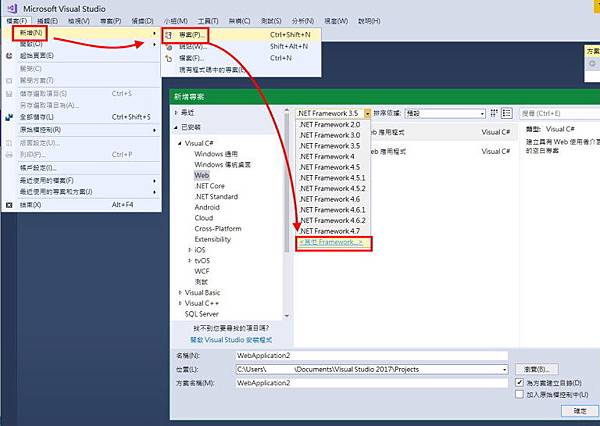
Task: Select the SQL Server category
Action: [202, 314]
